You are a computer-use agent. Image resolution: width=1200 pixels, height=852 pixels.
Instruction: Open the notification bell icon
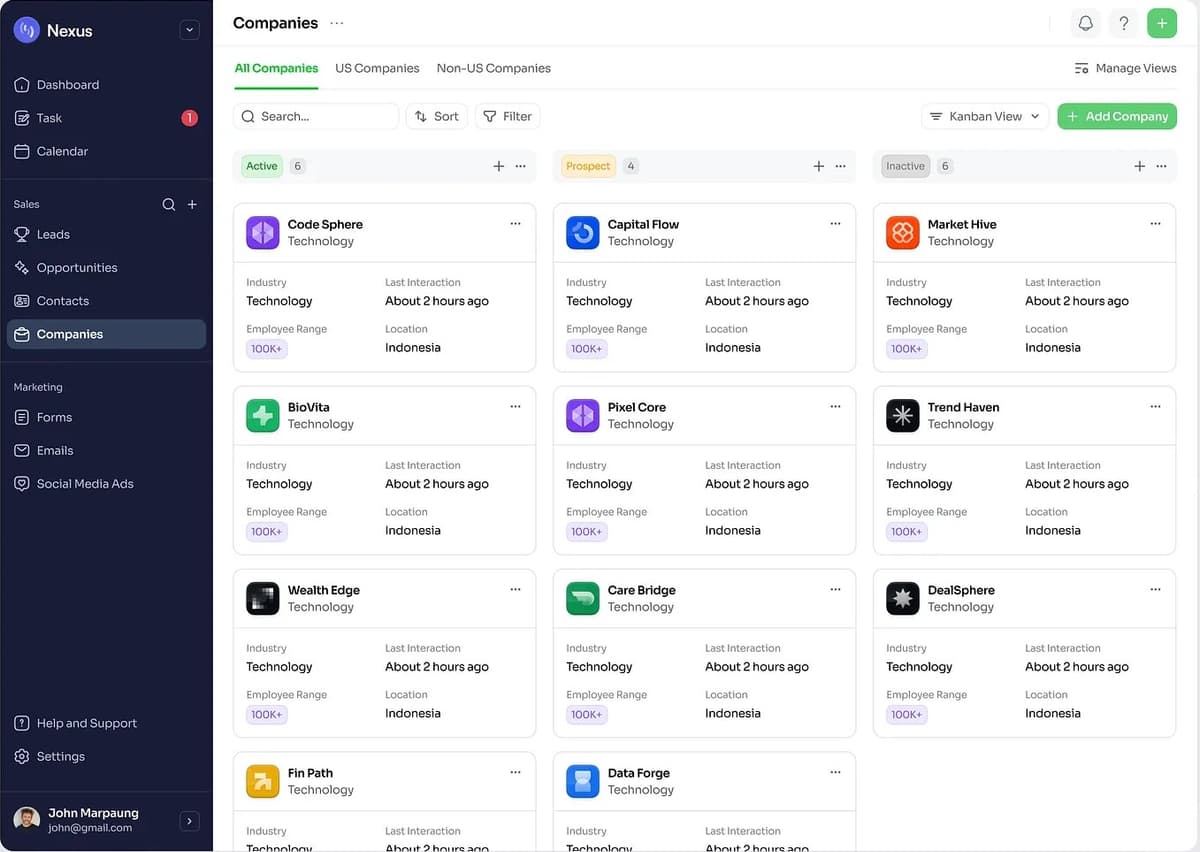[x=1085, y=23]
